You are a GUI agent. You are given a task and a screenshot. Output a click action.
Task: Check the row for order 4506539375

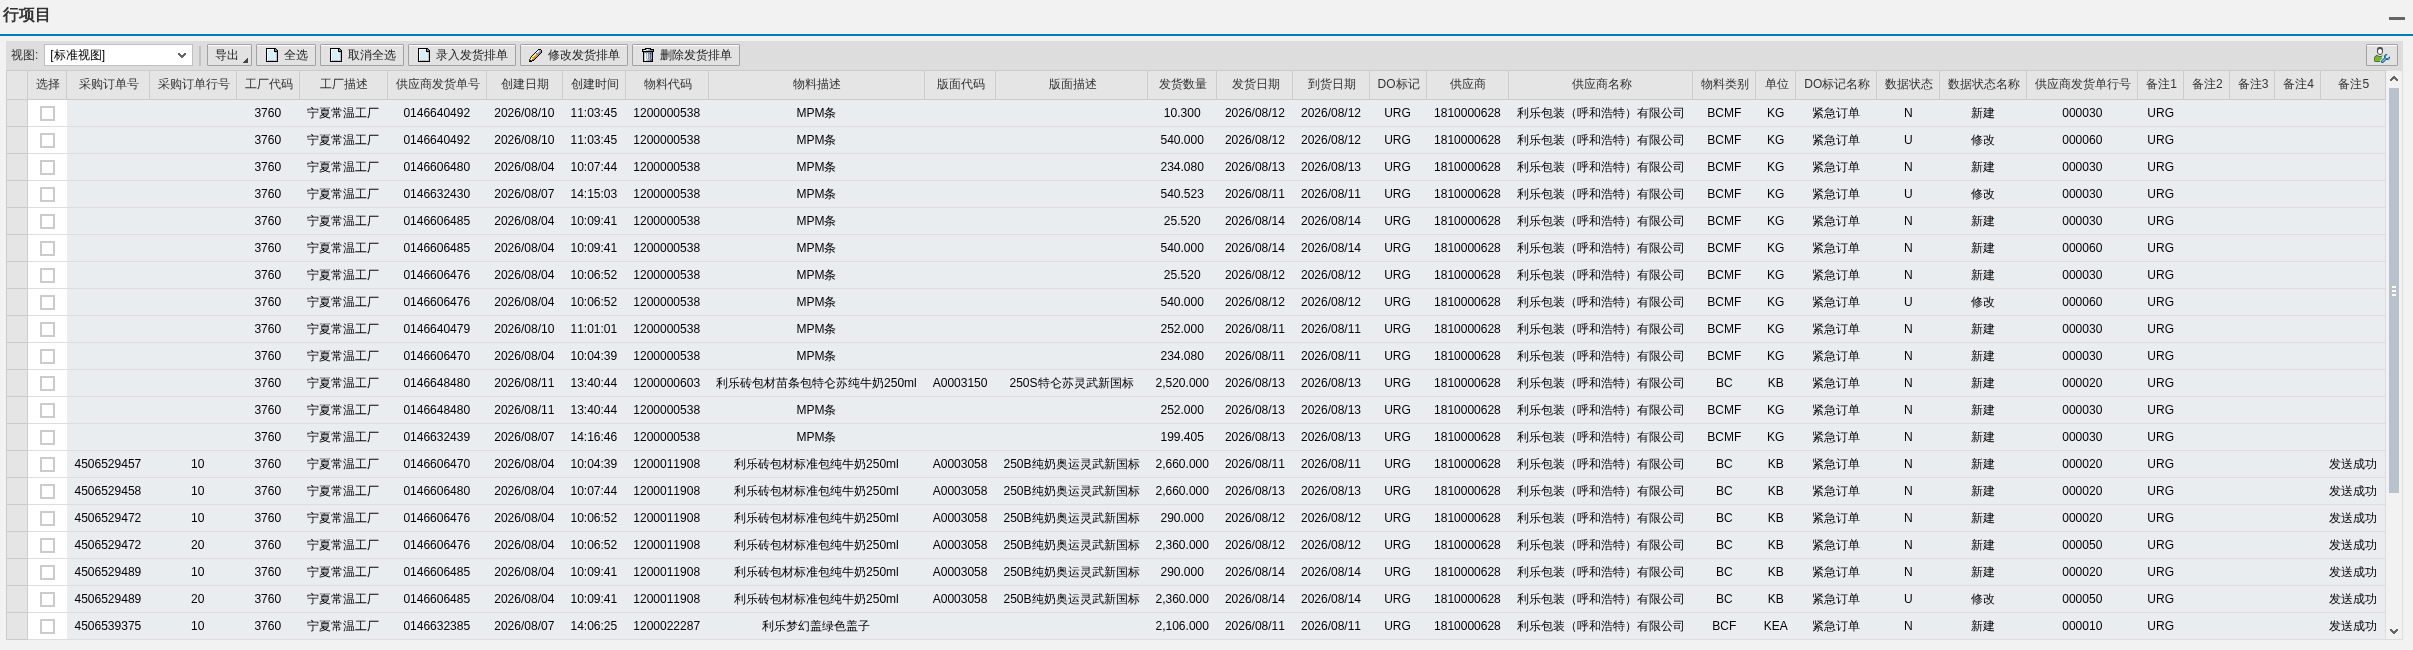(47, 626)
